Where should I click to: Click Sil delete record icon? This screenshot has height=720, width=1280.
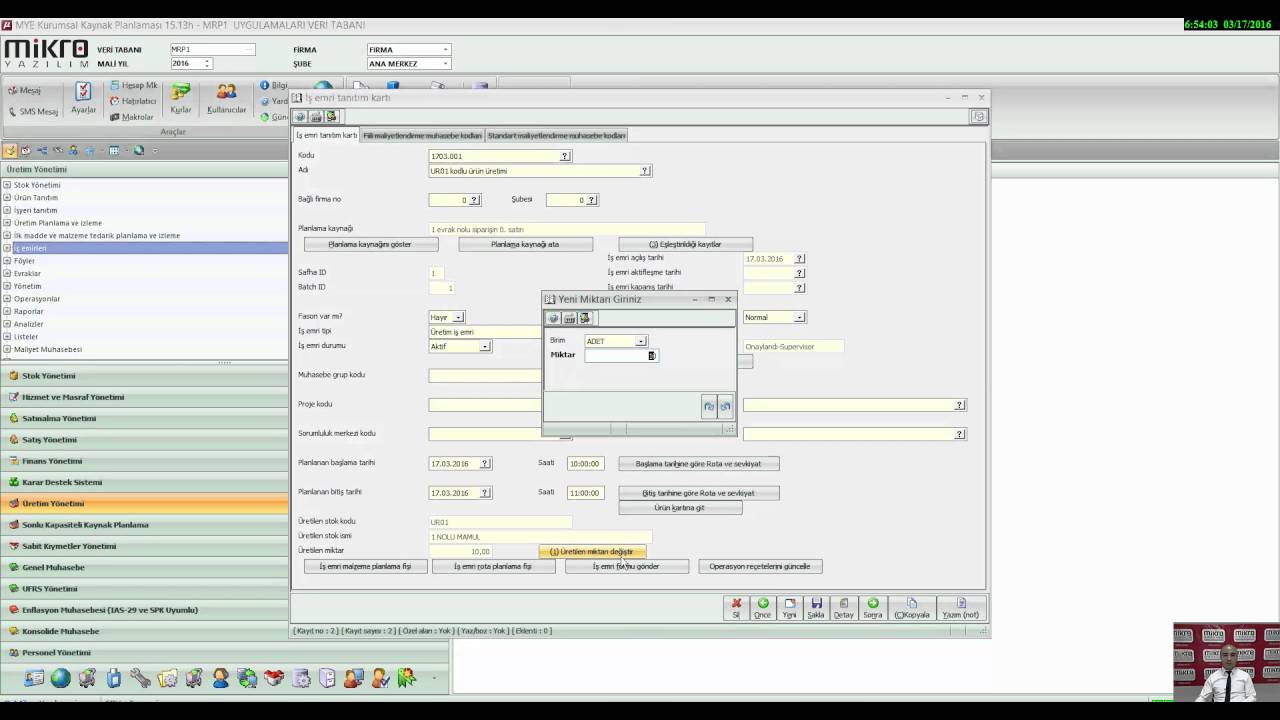pos(736,608)
